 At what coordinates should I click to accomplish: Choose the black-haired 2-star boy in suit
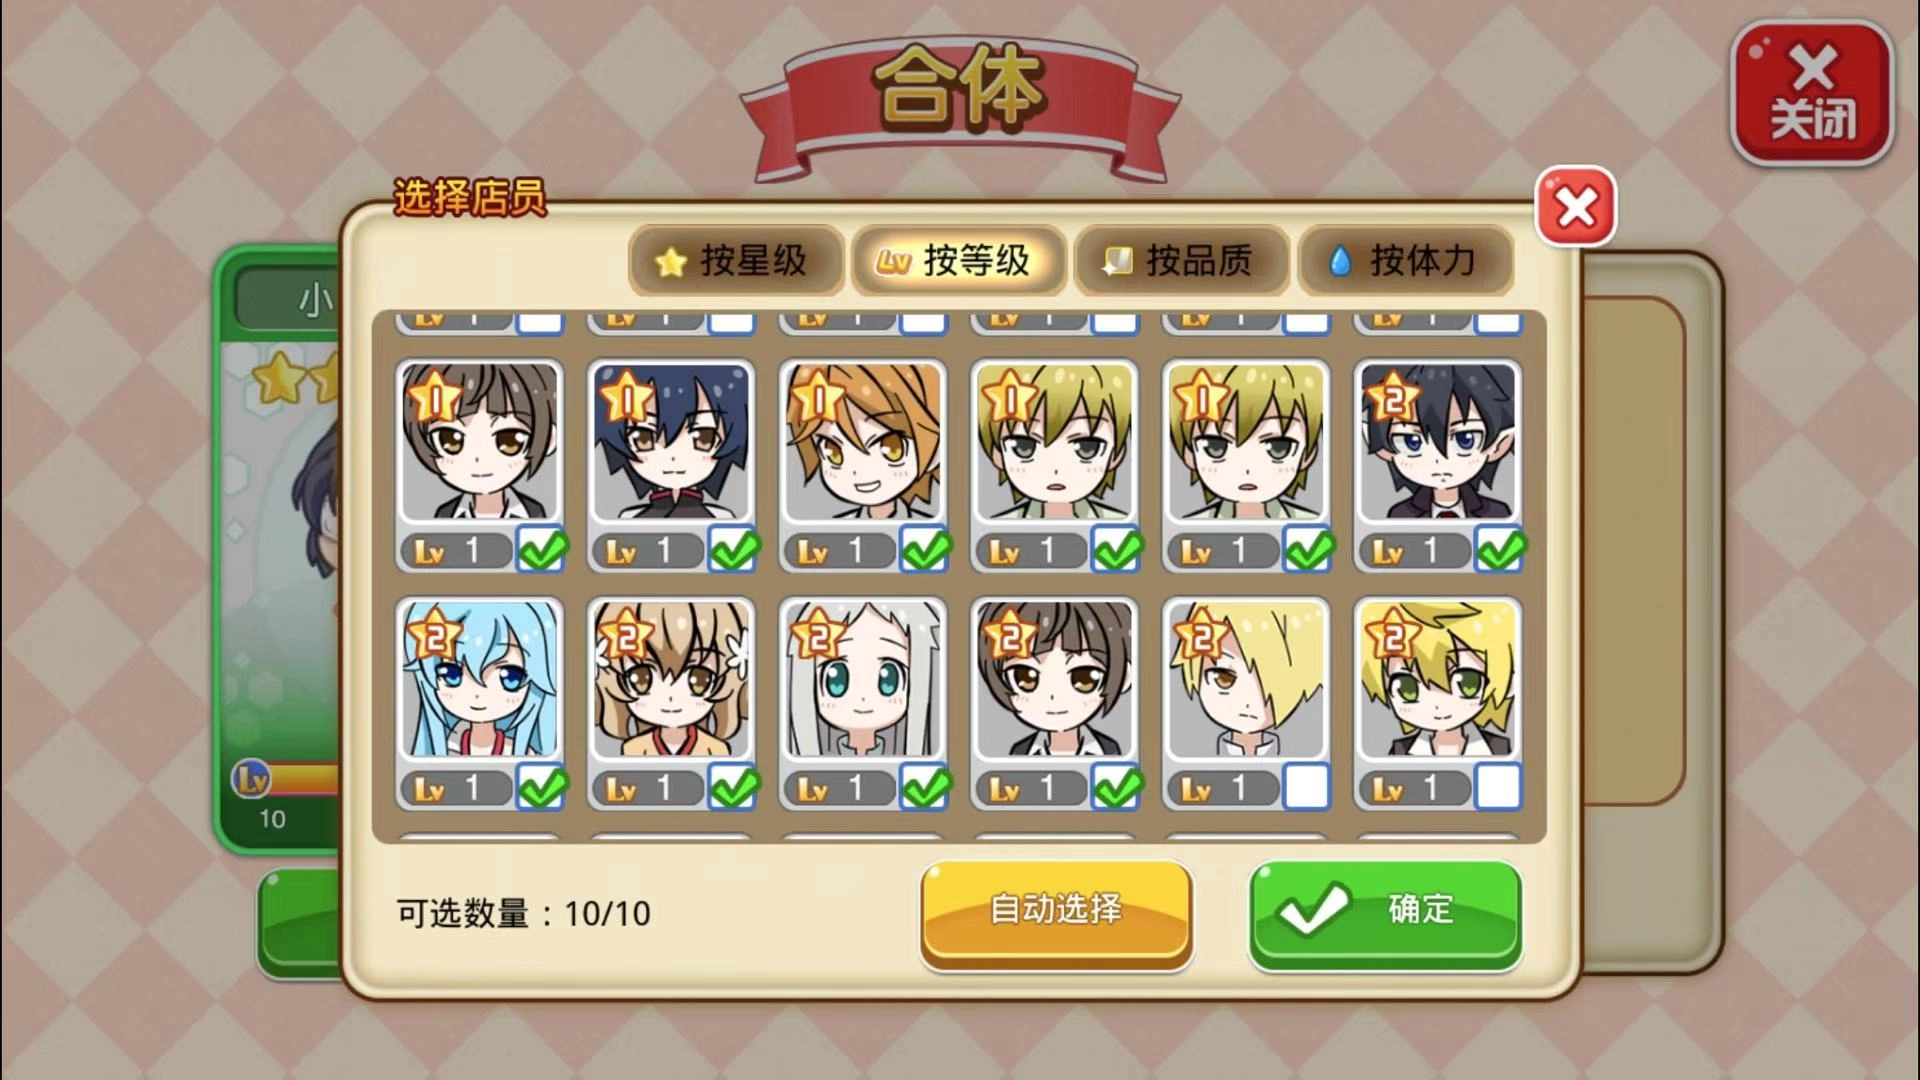pyautogui.click(x=1438, y=442)
